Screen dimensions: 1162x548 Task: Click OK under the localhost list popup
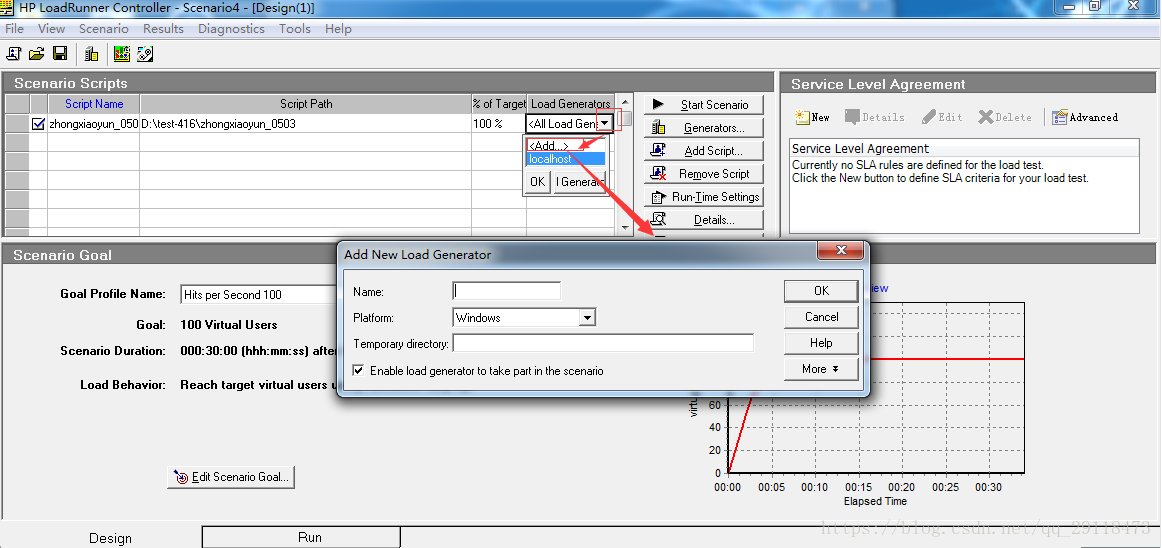538,182
